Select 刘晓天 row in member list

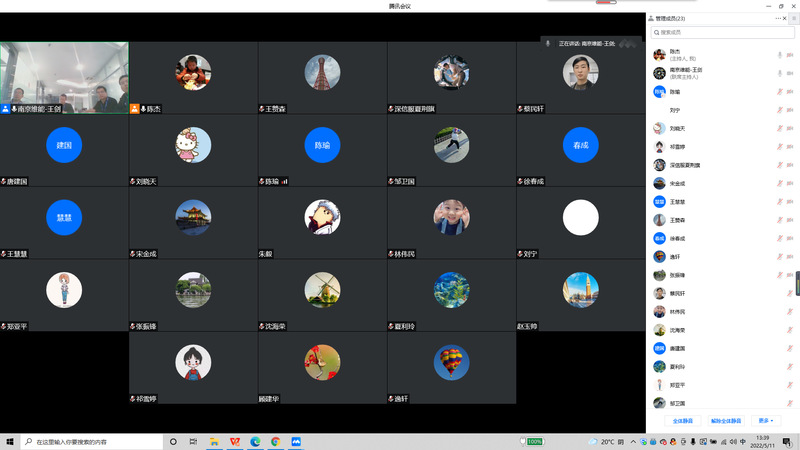(722, 129)
